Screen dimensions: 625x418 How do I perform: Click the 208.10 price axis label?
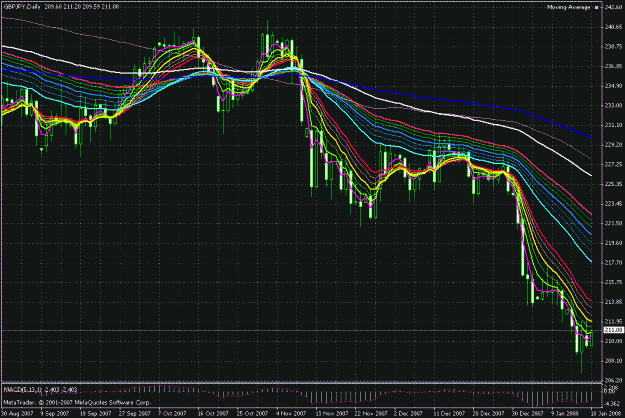pos(615,361)
